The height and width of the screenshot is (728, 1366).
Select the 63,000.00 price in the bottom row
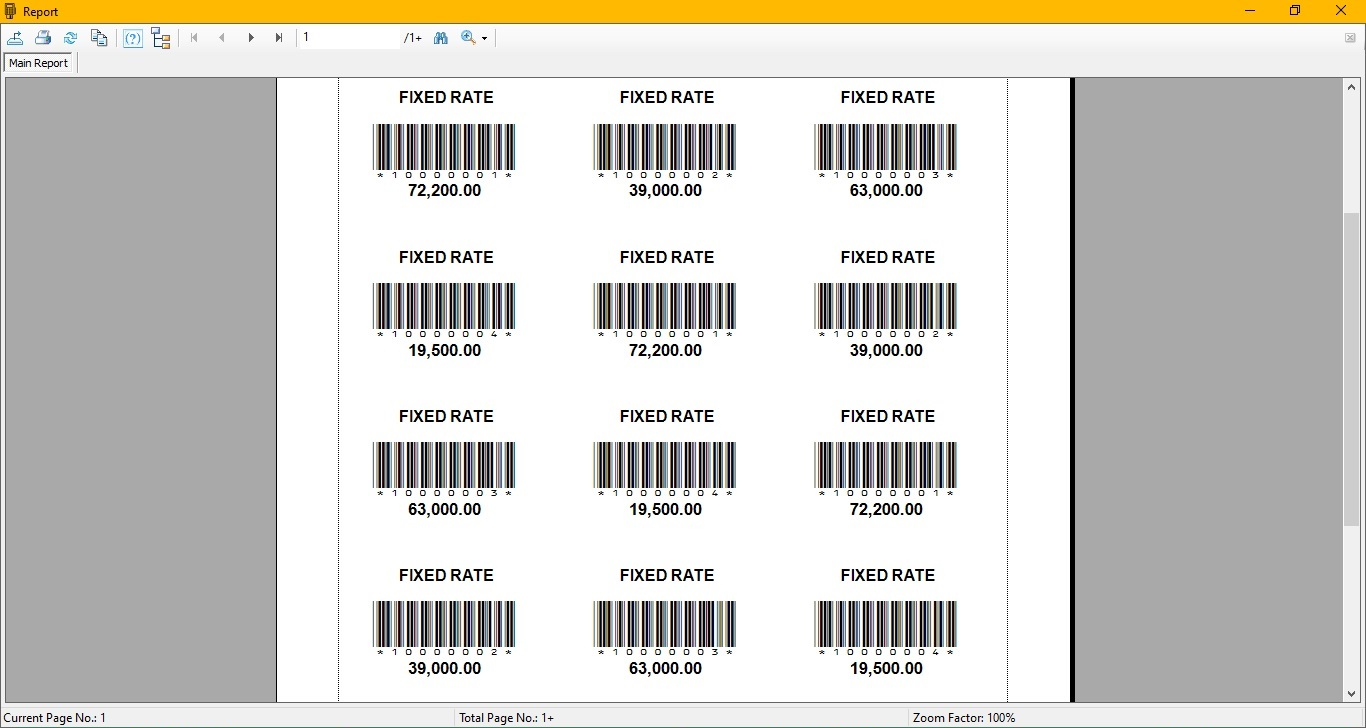click(666, 669)
